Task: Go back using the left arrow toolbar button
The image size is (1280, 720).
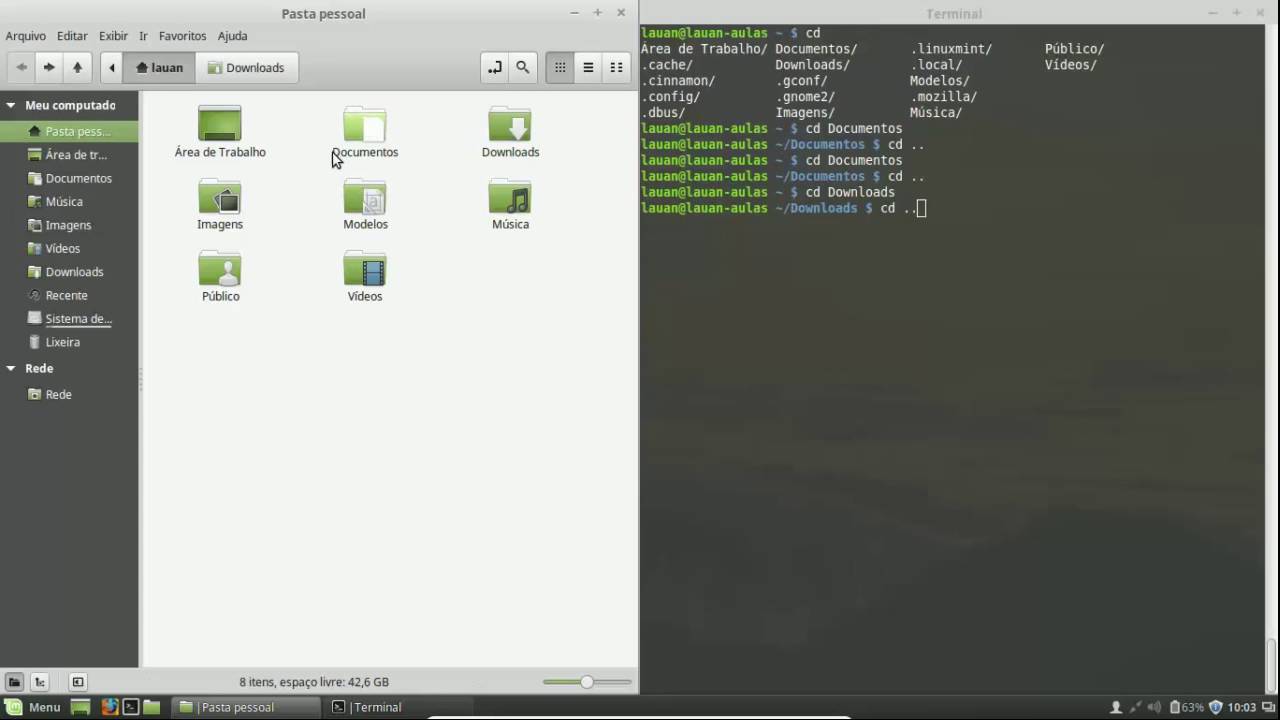Action: (21, 68)
